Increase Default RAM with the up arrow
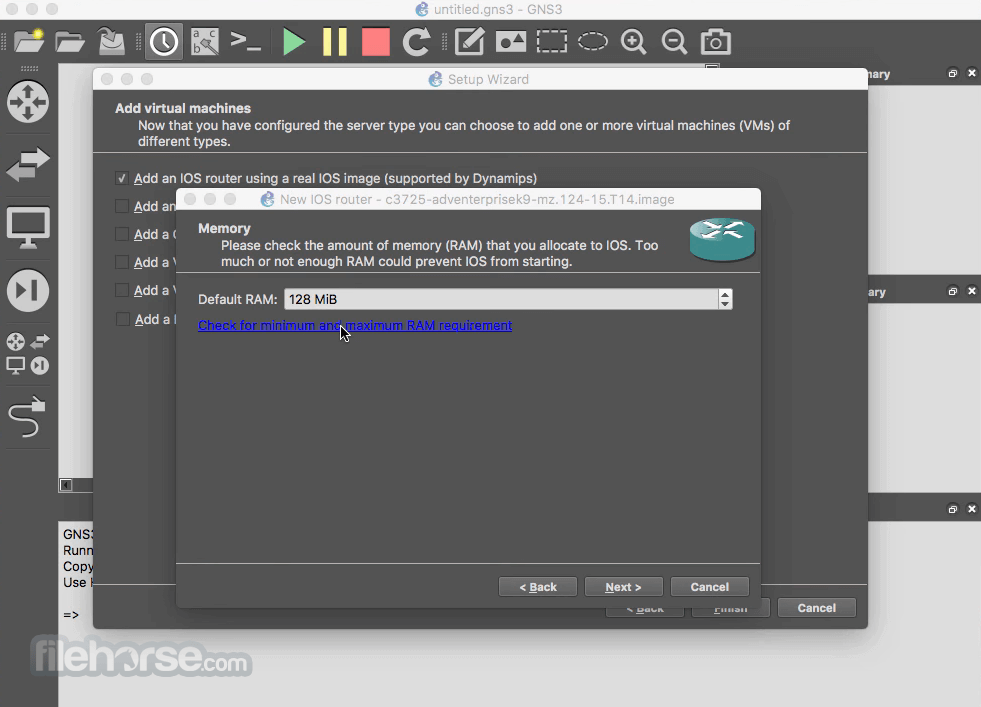This screenshot has width=981, height=707. (x=725, y=294)
